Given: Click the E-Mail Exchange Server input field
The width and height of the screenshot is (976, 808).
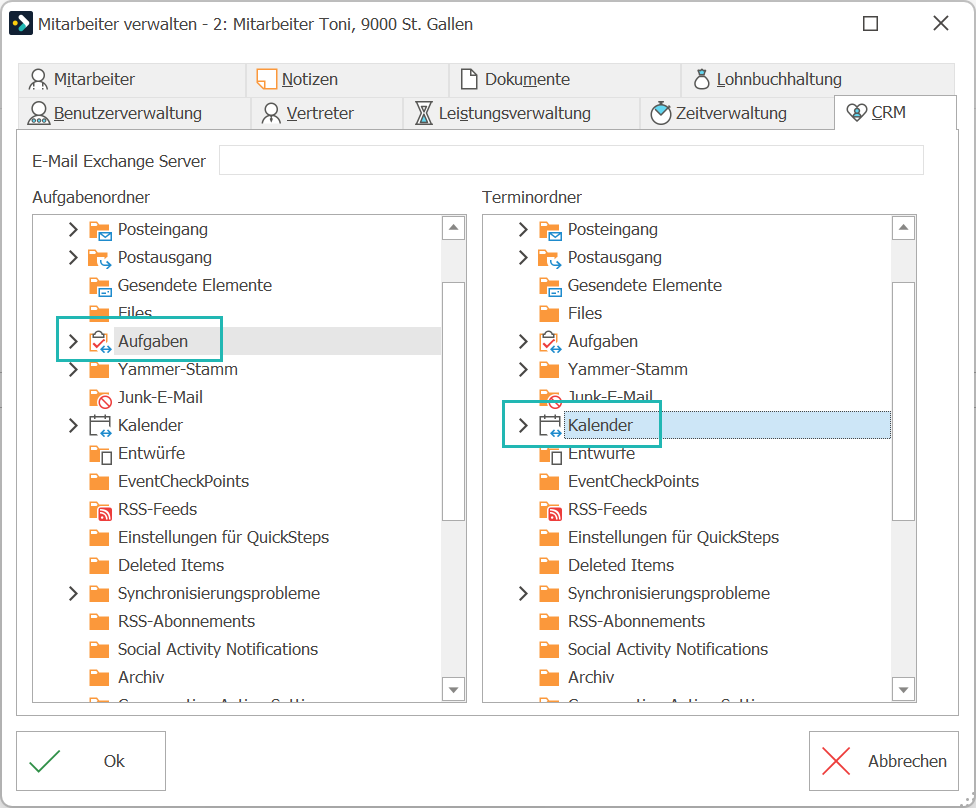Looking at the screenshot, I should [571, 161].
